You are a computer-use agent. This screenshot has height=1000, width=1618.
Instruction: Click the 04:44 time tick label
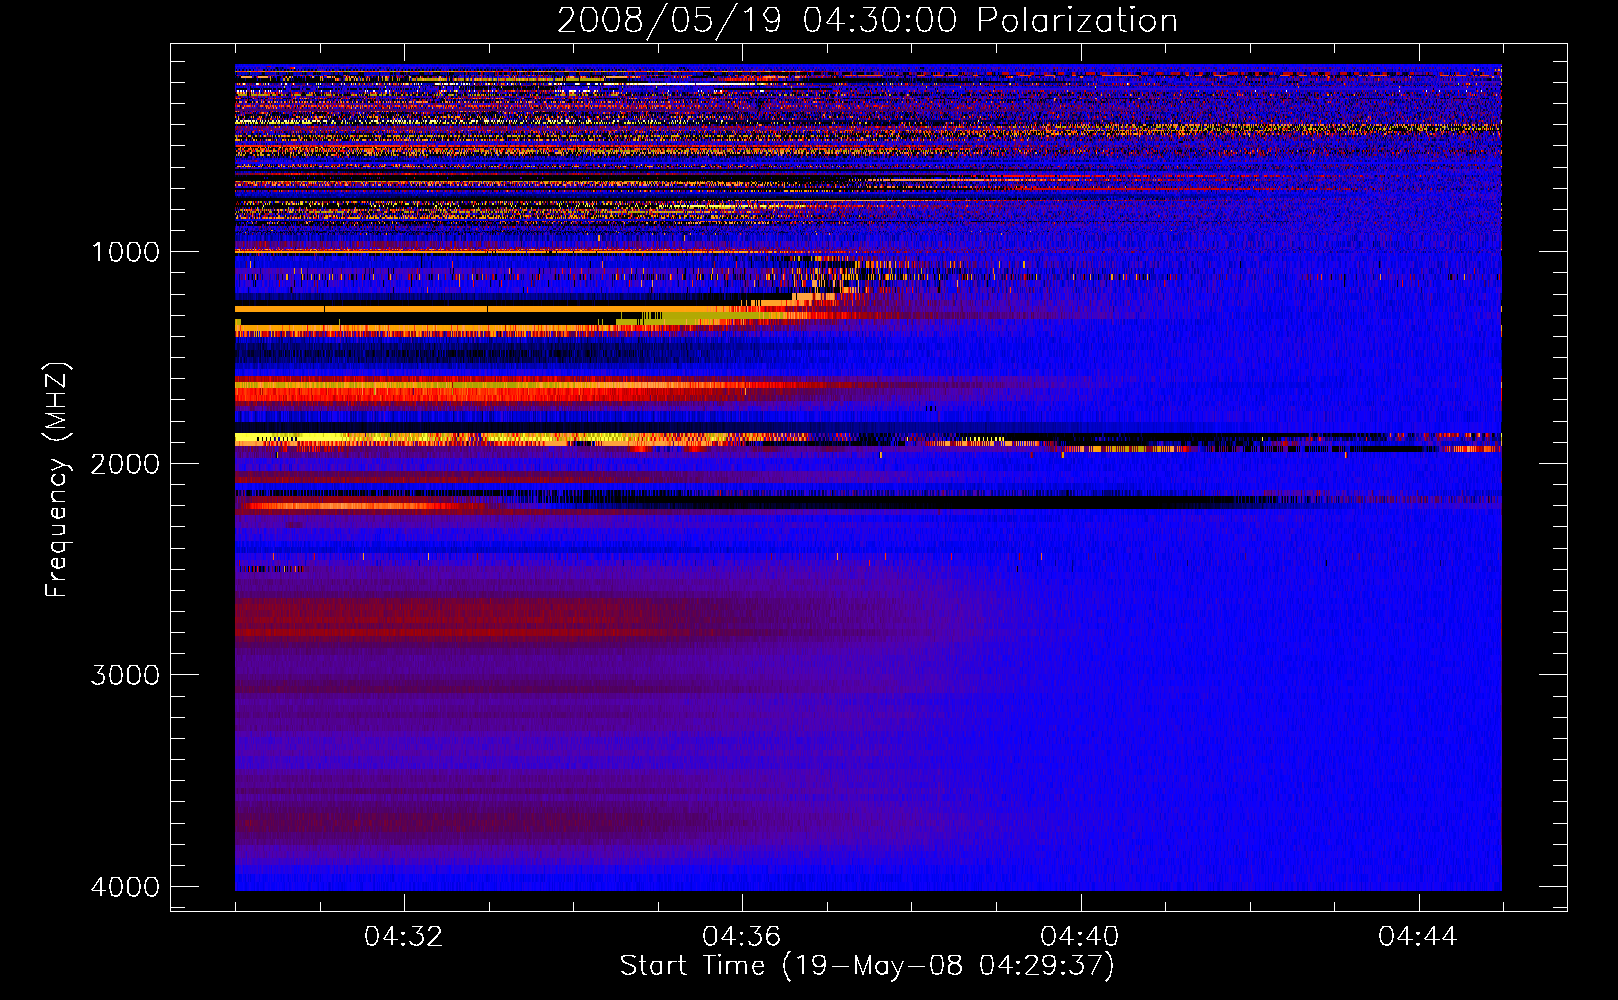coord(1418,937)
